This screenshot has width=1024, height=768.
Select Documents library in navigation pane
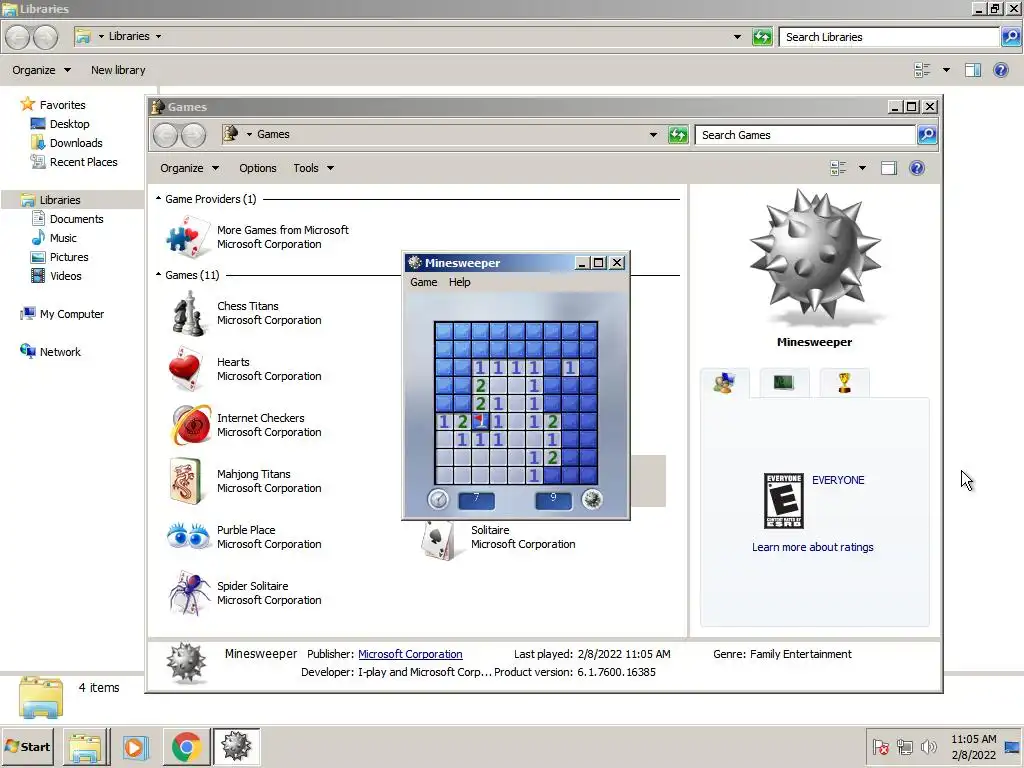[x=68, y=219]
